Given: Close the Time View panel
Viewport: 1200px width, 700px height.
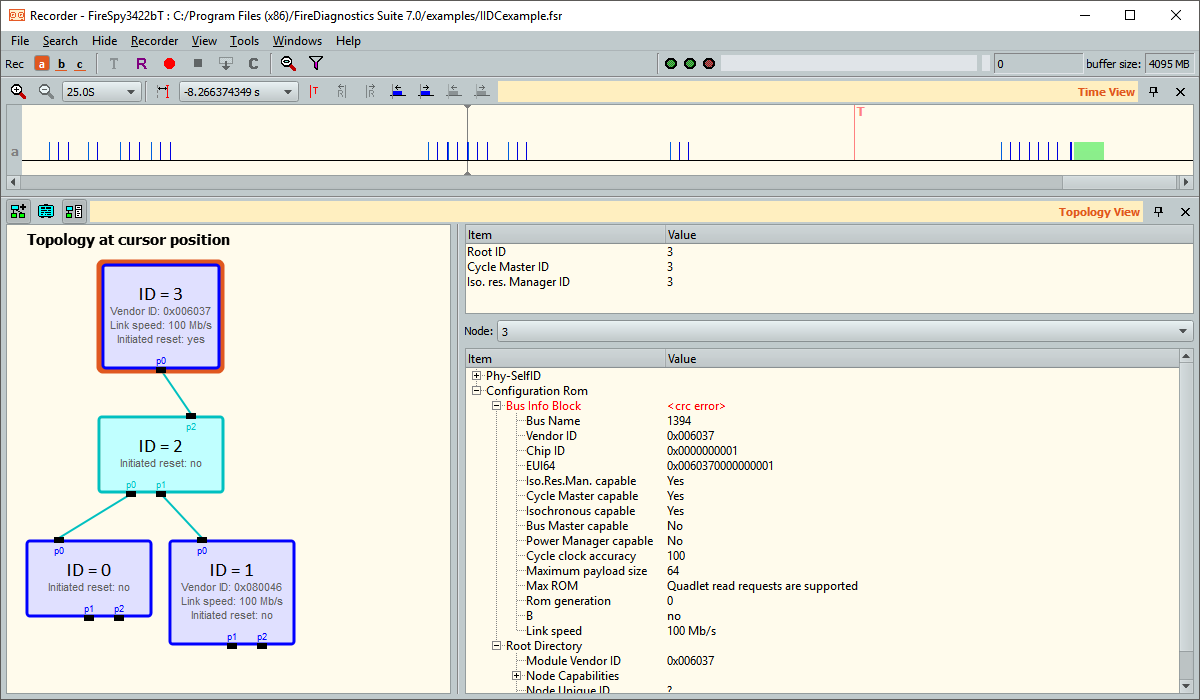Looking at the screenshot, I should click(x=1180, y=92).
